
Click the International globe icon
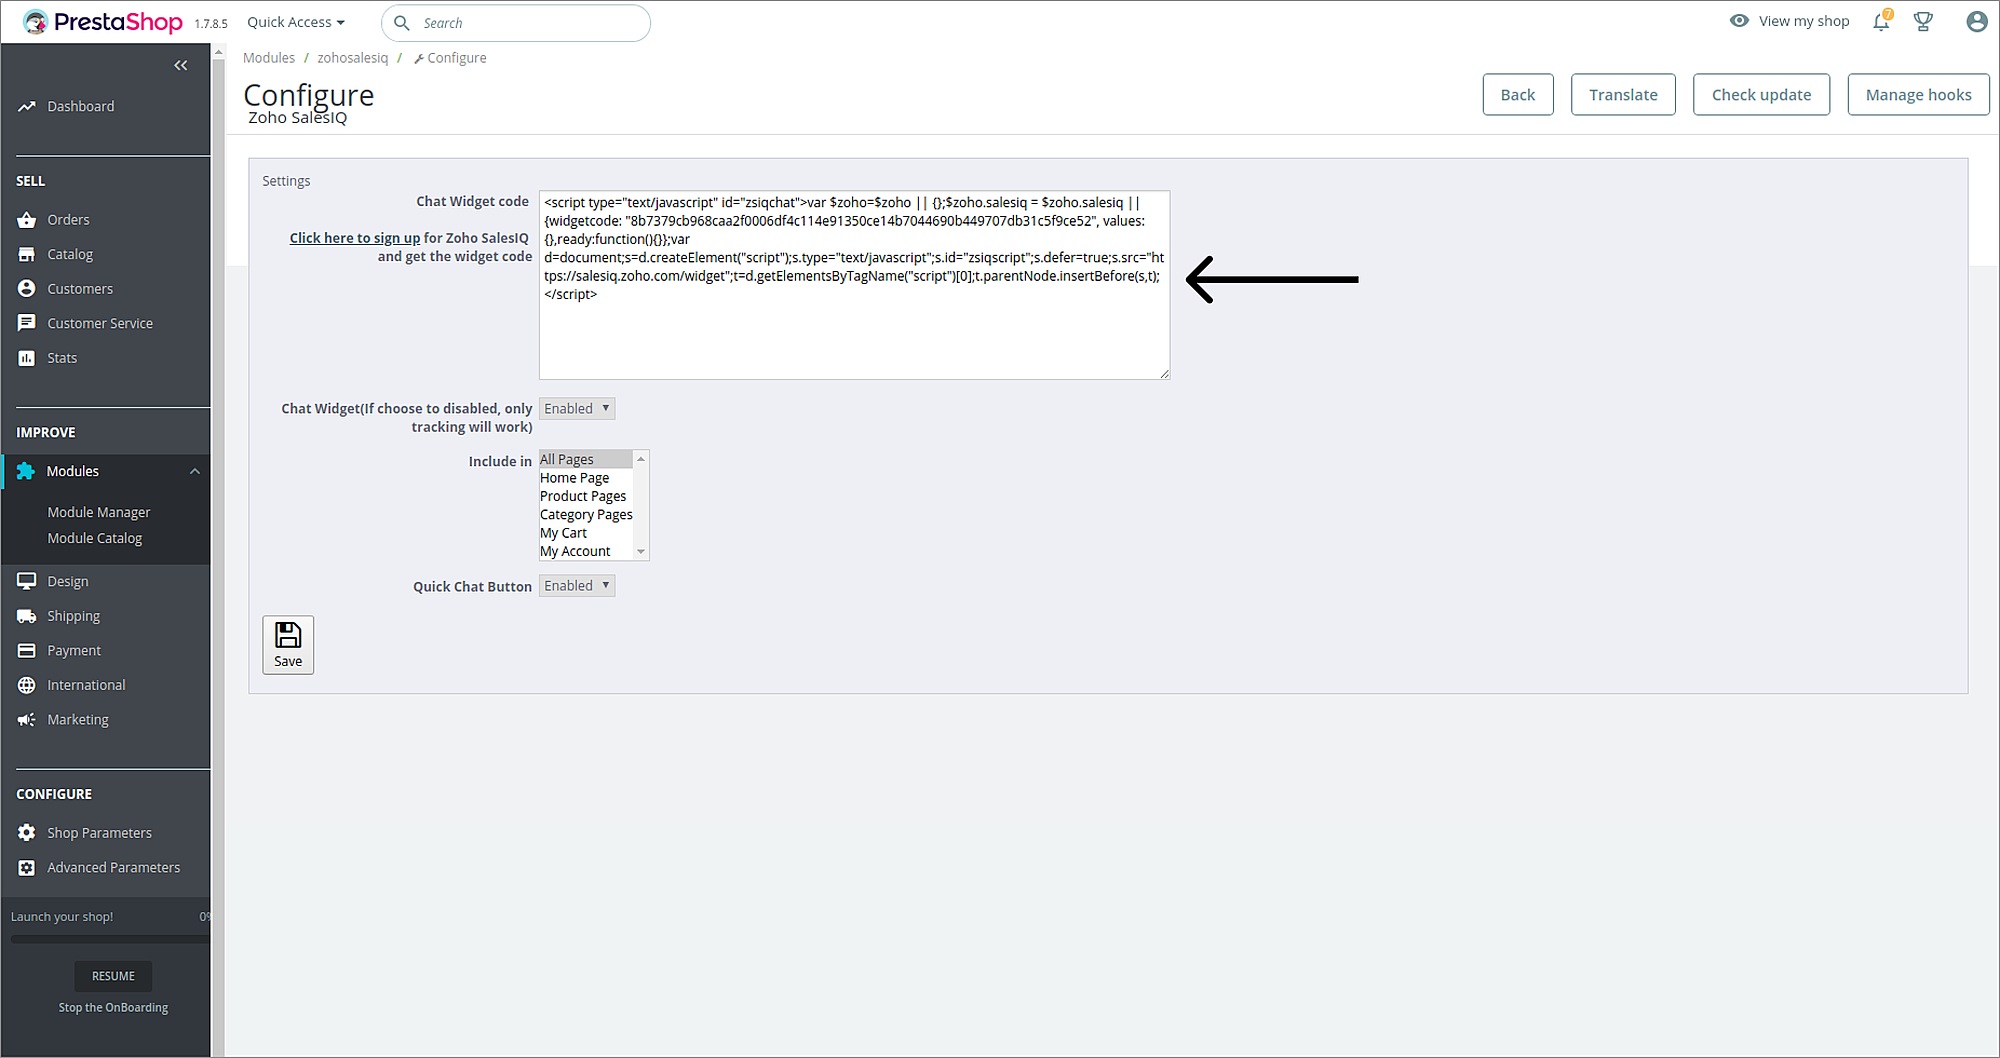point(27,685)
